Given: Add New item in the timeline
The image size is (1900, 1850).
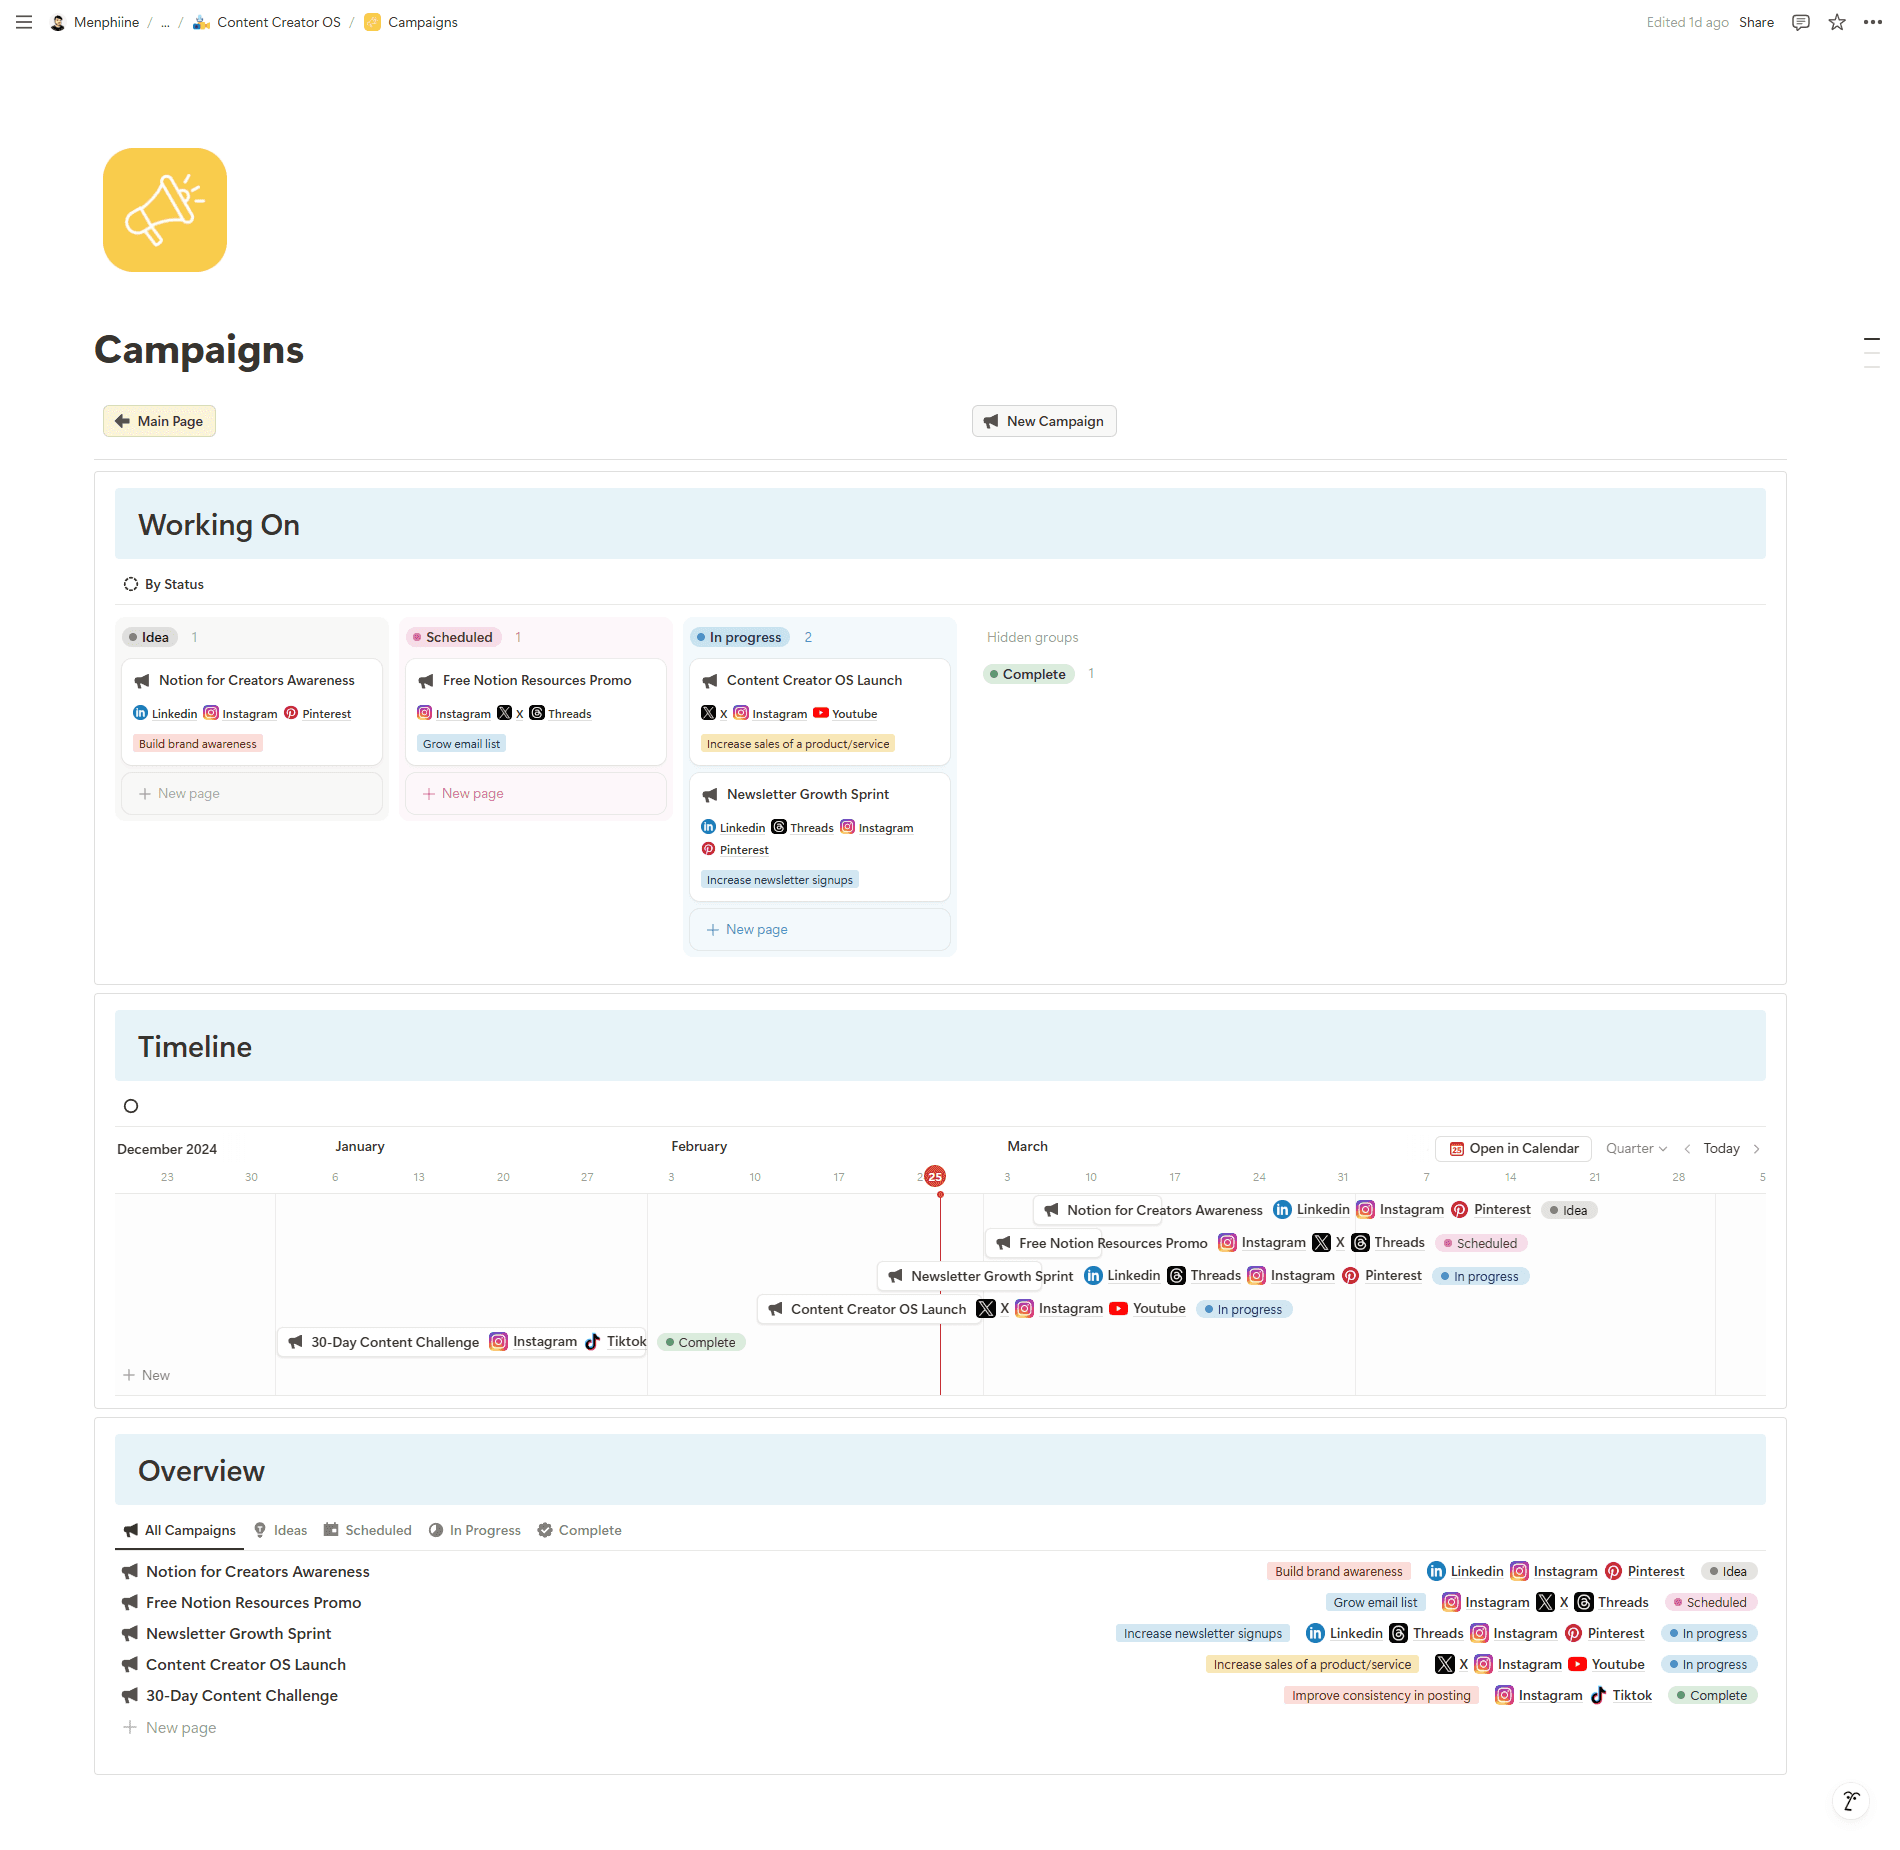Looking at the screenshot, I should coord(146,1375).
